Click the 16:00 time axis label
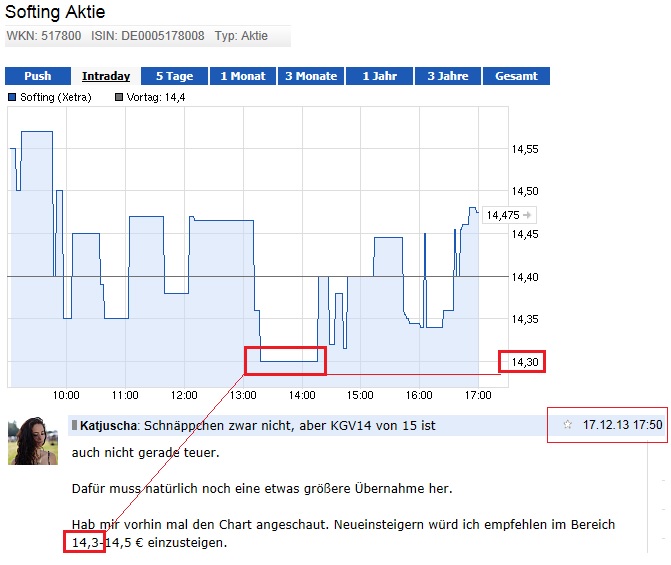The height and width of the screenshot is (565, 671). pos(419,395)
